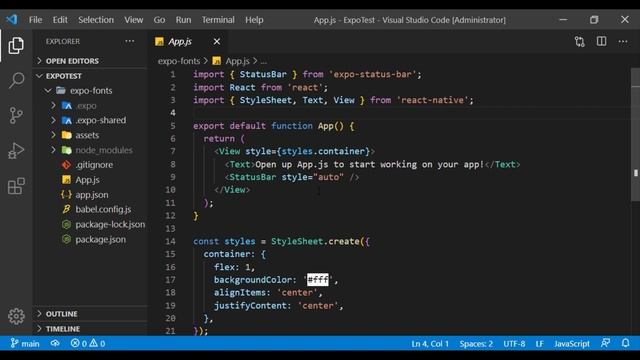
Task: Click the highlighted #fff color value
Action: pos(318,280)
